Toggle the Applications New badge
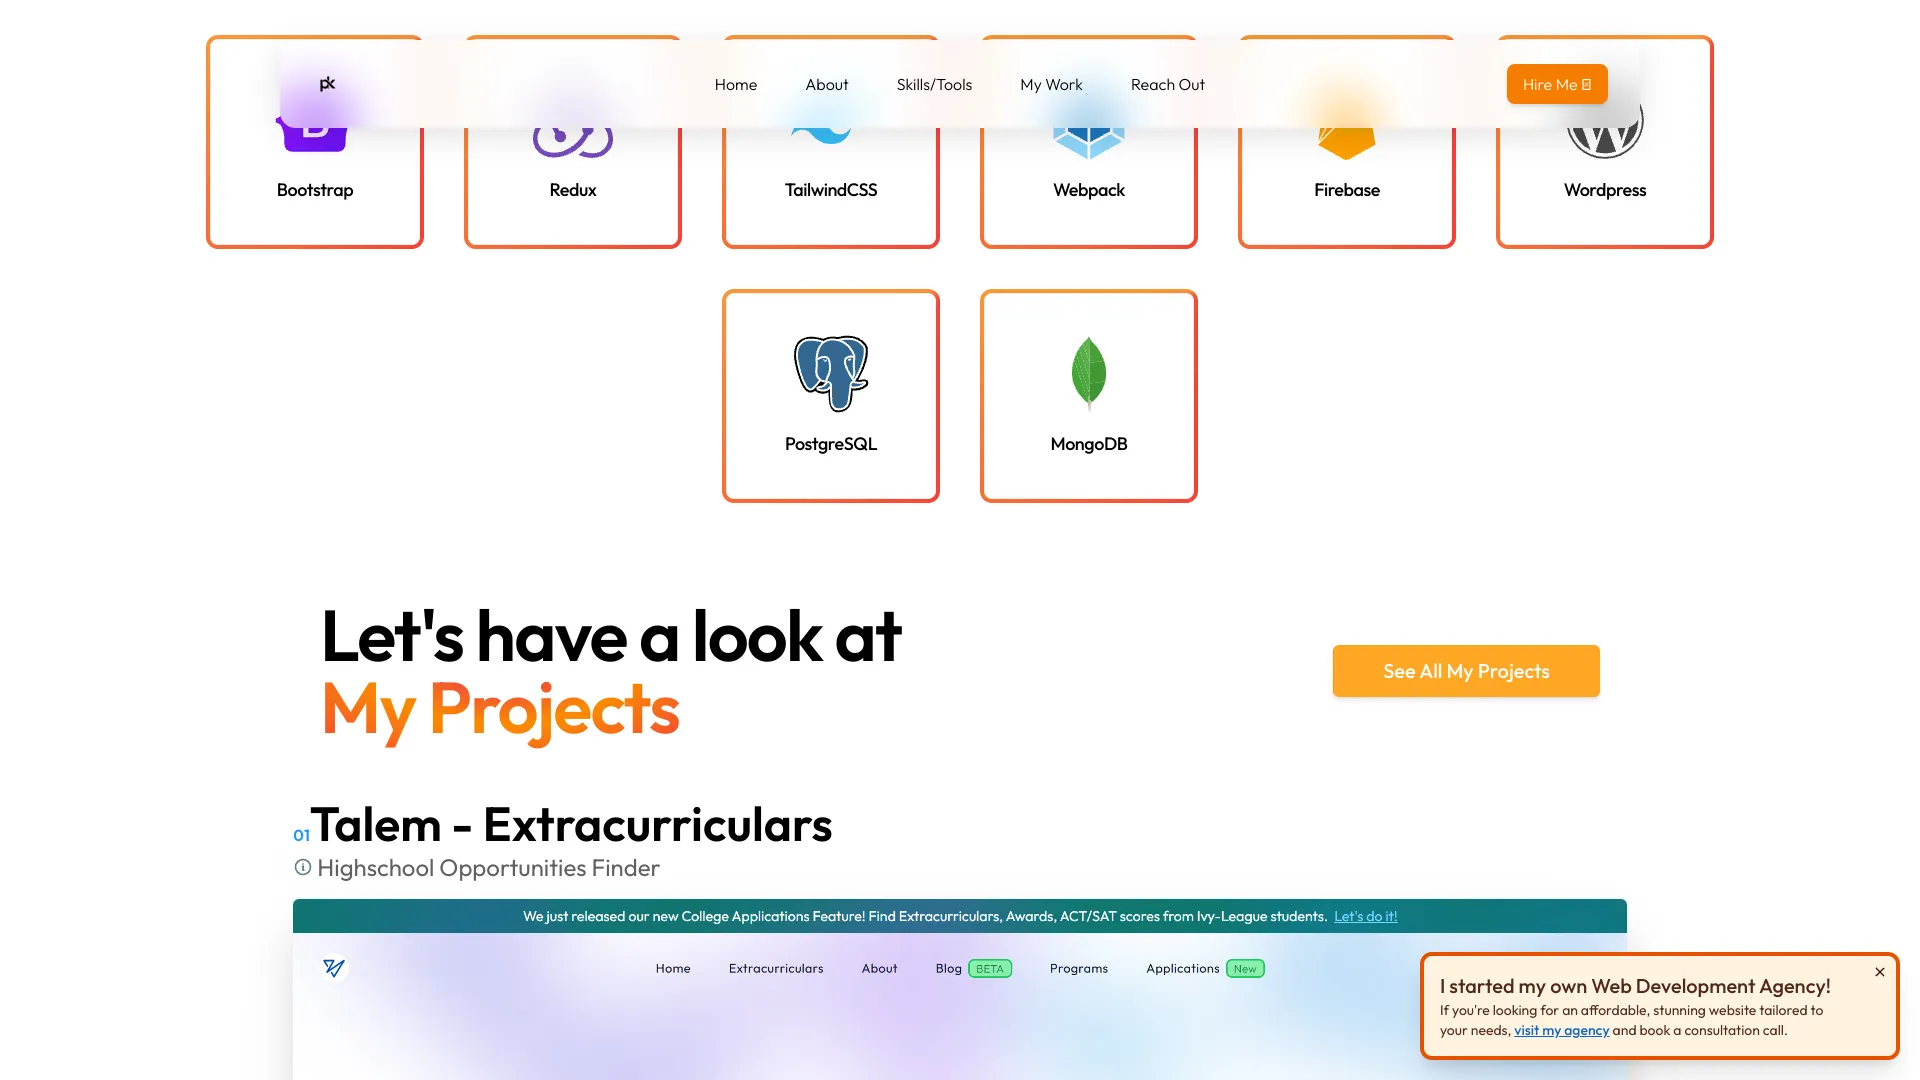Image resolution: width=1920 pixels, height=1080 pixels. [x=1246, y=969]
